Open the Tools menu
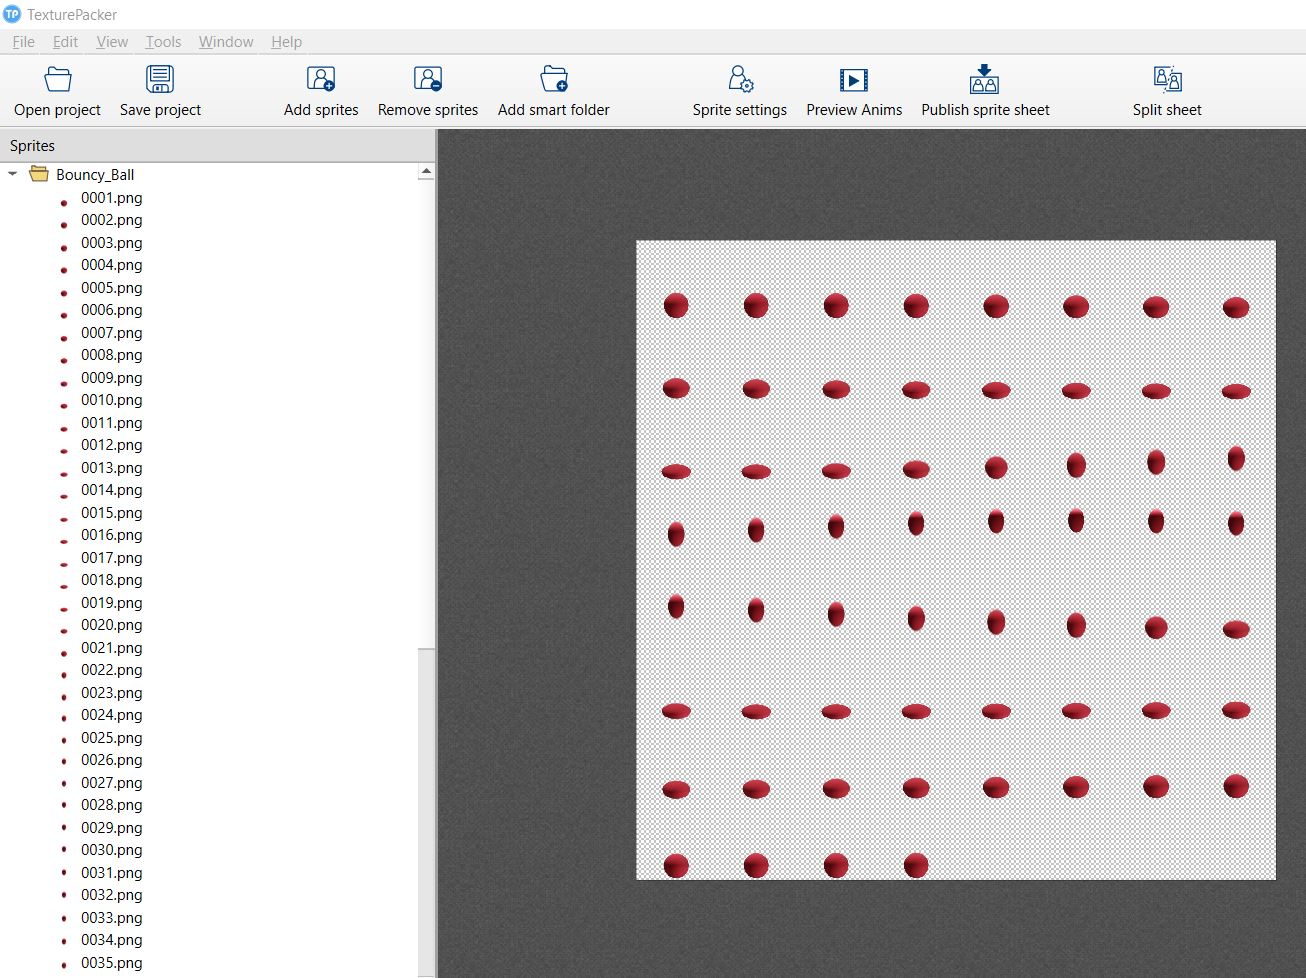 163,42
